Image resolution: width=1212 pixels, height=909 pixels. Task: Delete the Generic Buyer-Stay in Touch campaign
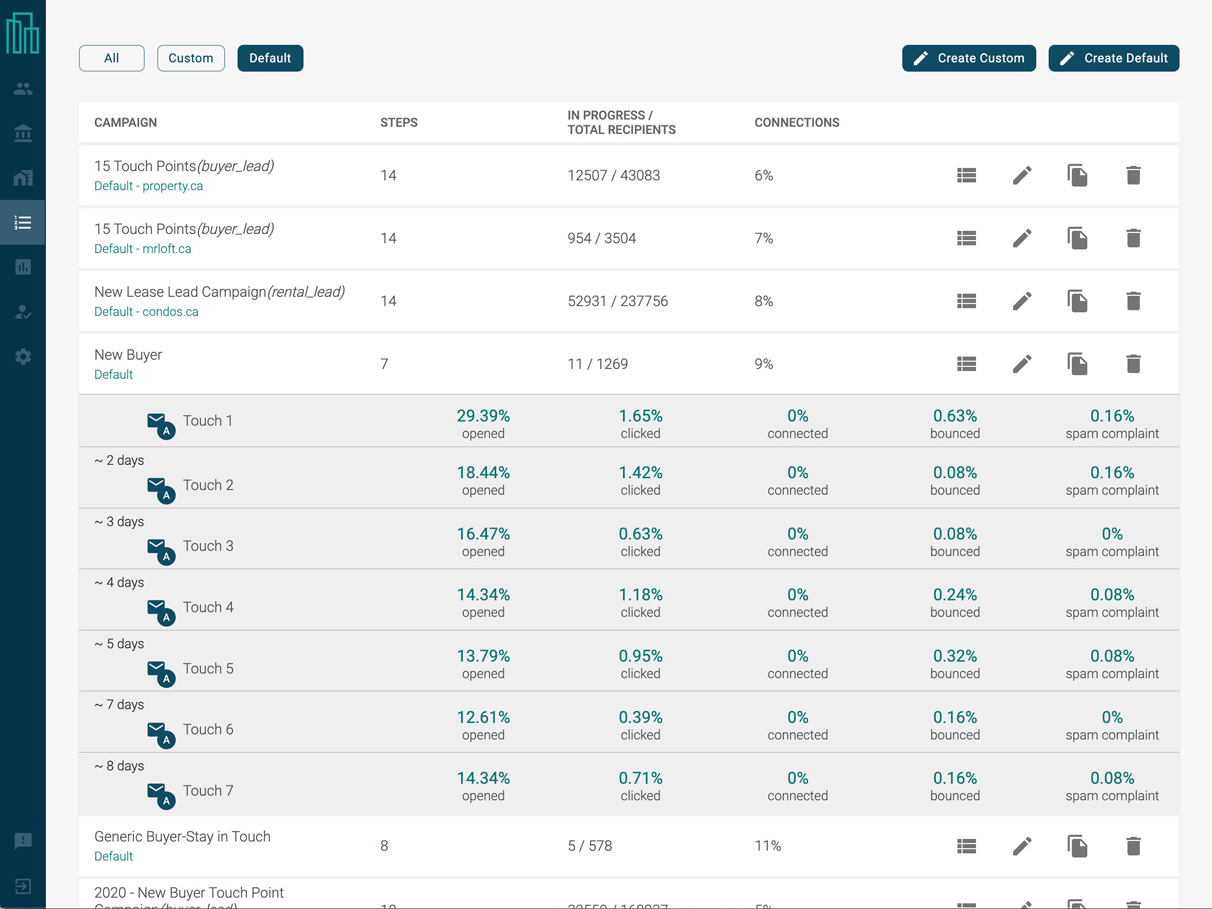point(1133,846)
